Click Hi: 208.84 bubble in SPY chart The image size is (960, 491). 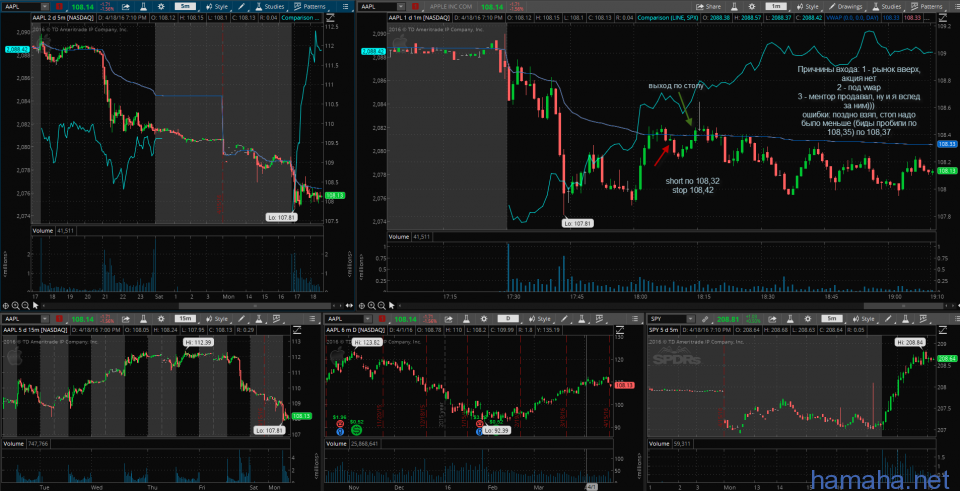(909, 342)
